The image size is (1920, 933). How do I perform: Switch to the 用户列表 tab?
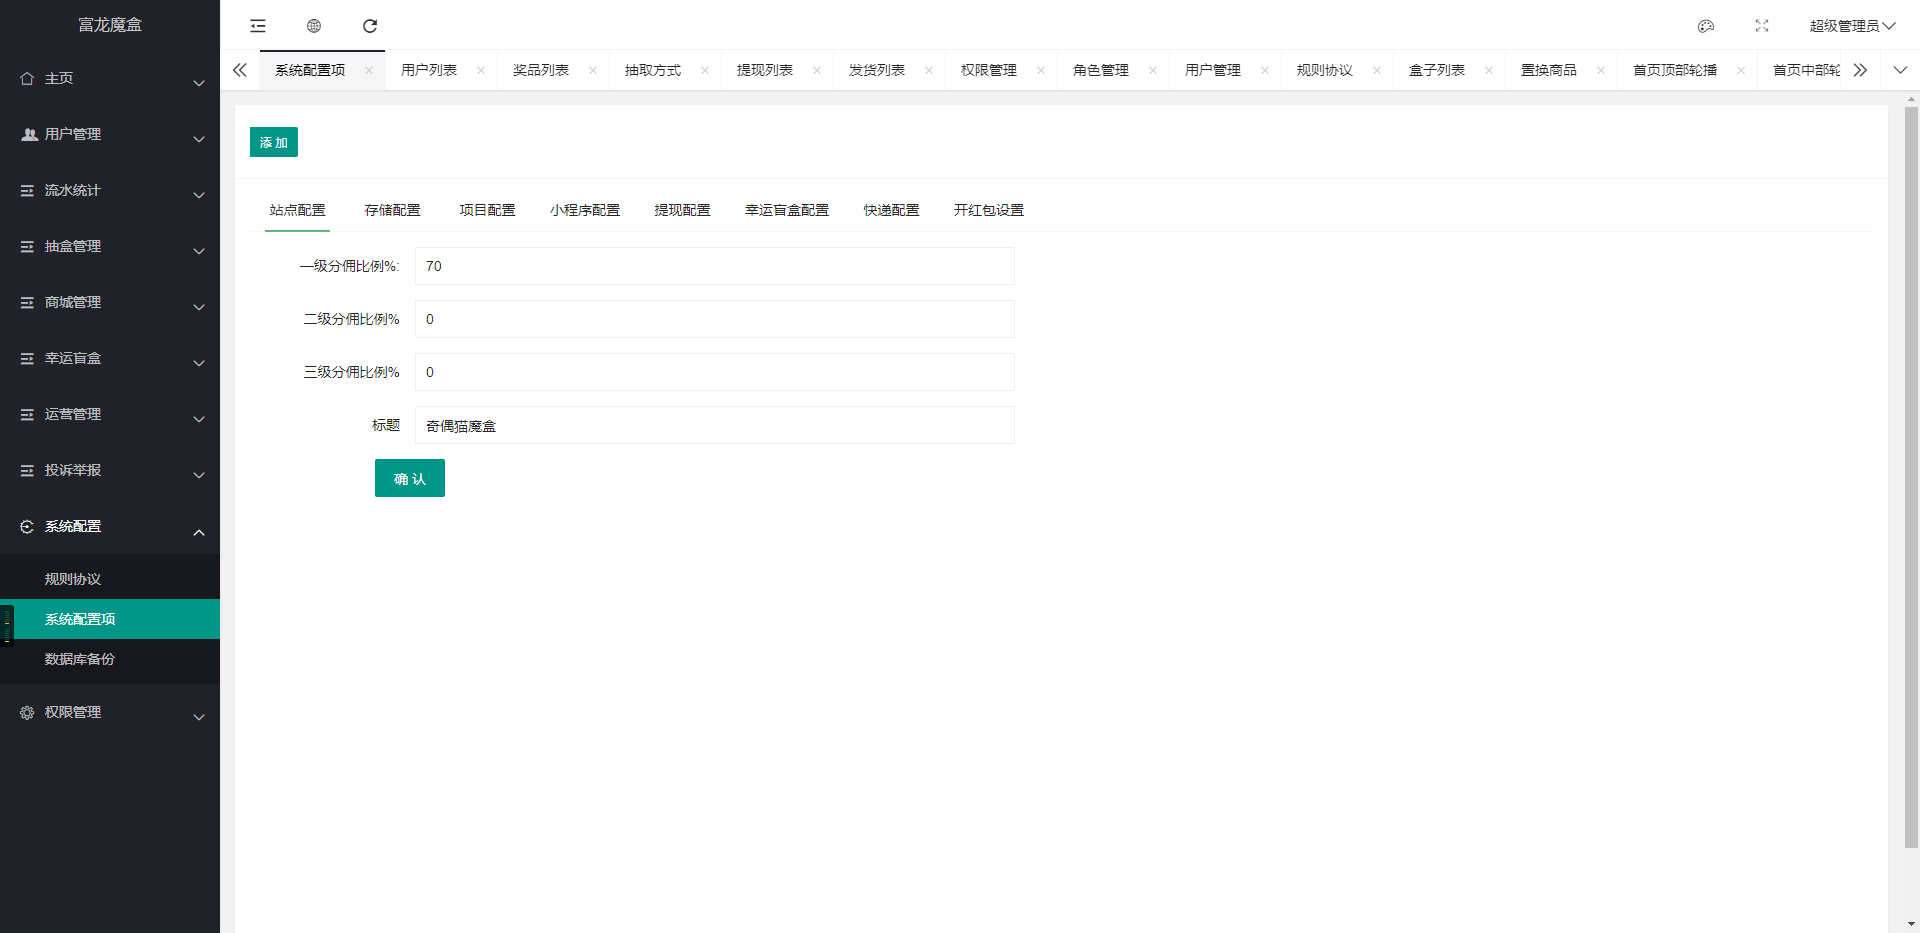[429, 70]
